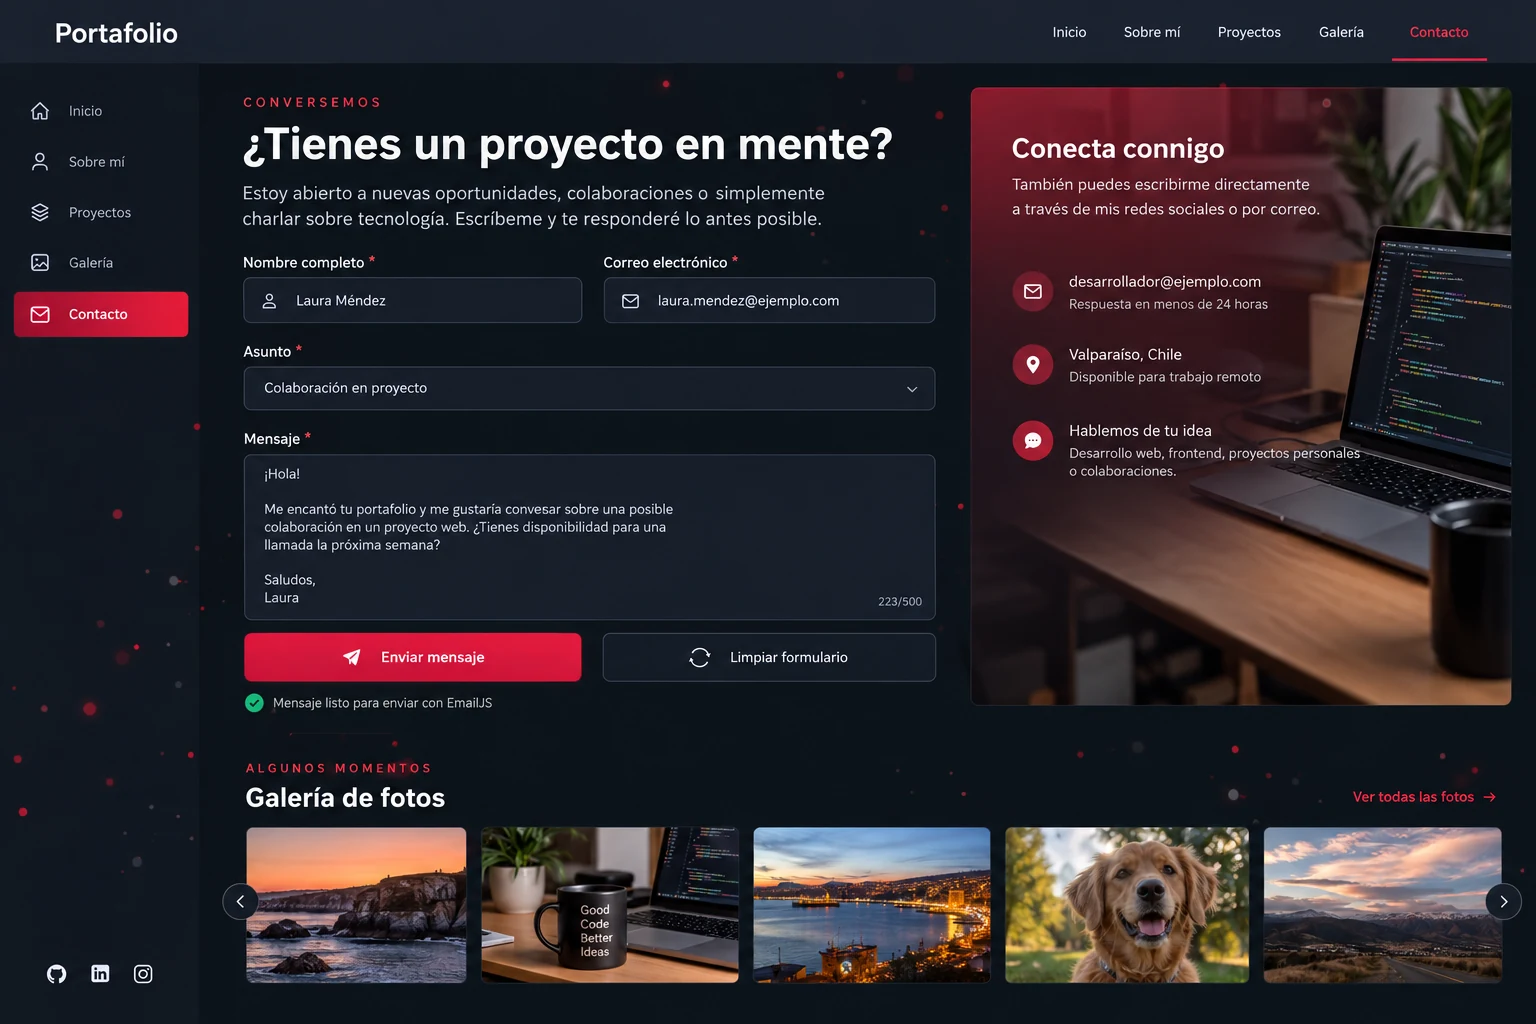Viewport: 1536px width, 1024px height.
Task: Open the Asunto dropdown
Action: (589, 388)
